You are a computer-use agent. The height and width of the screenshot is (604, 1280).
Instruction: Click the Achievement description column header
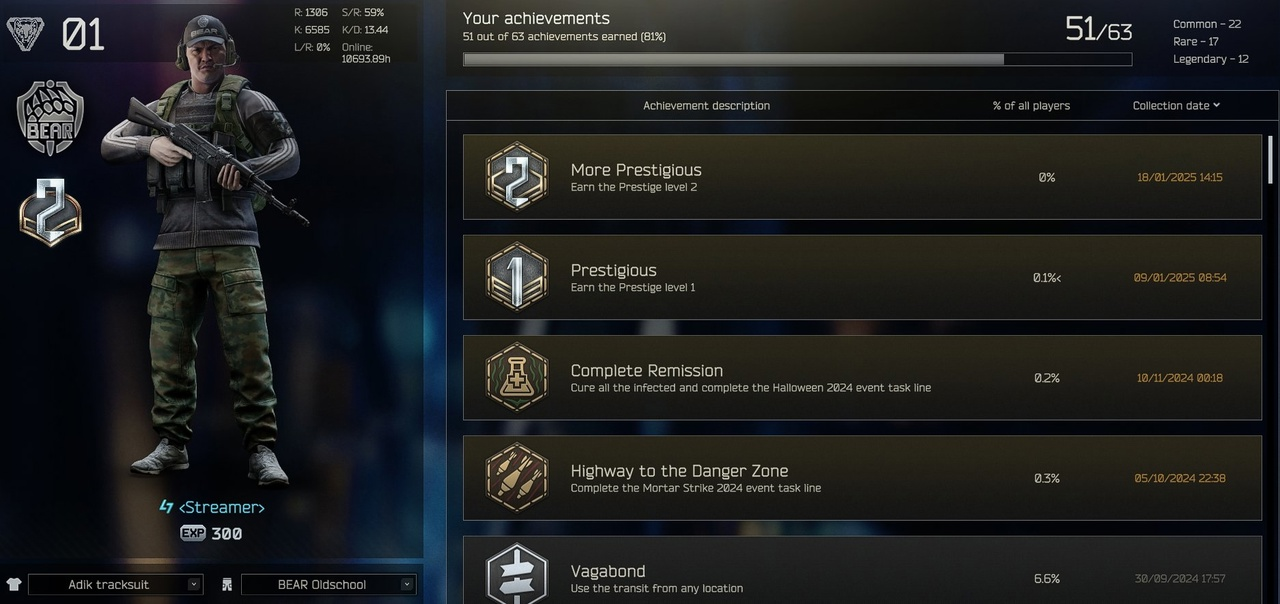pyautogui.click(x=706, y=105)
